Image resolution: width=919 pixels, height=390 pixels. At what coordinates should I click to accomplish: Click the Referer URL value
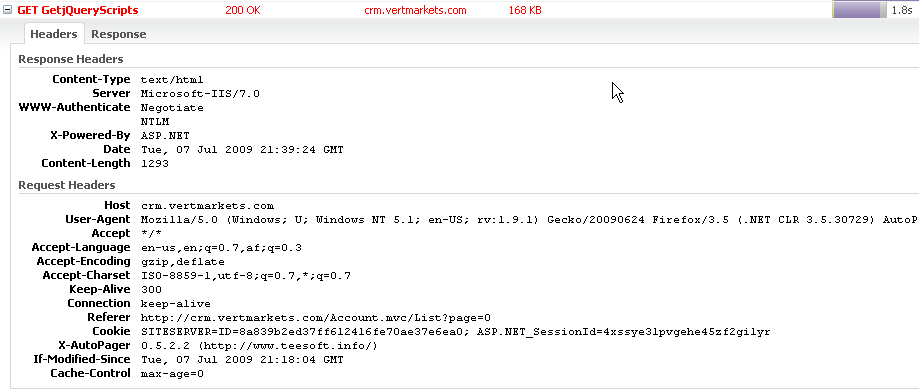click(x=316, y=318)
